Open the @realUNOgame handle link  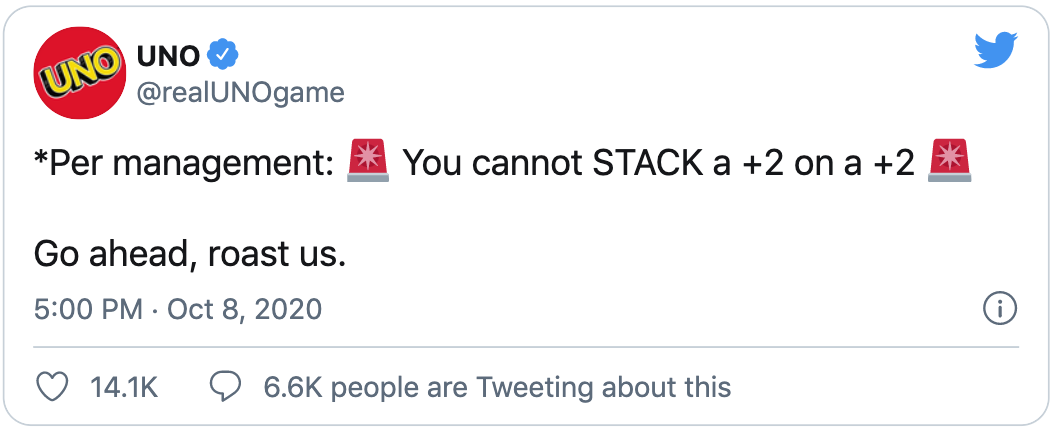tap(240, 93)
